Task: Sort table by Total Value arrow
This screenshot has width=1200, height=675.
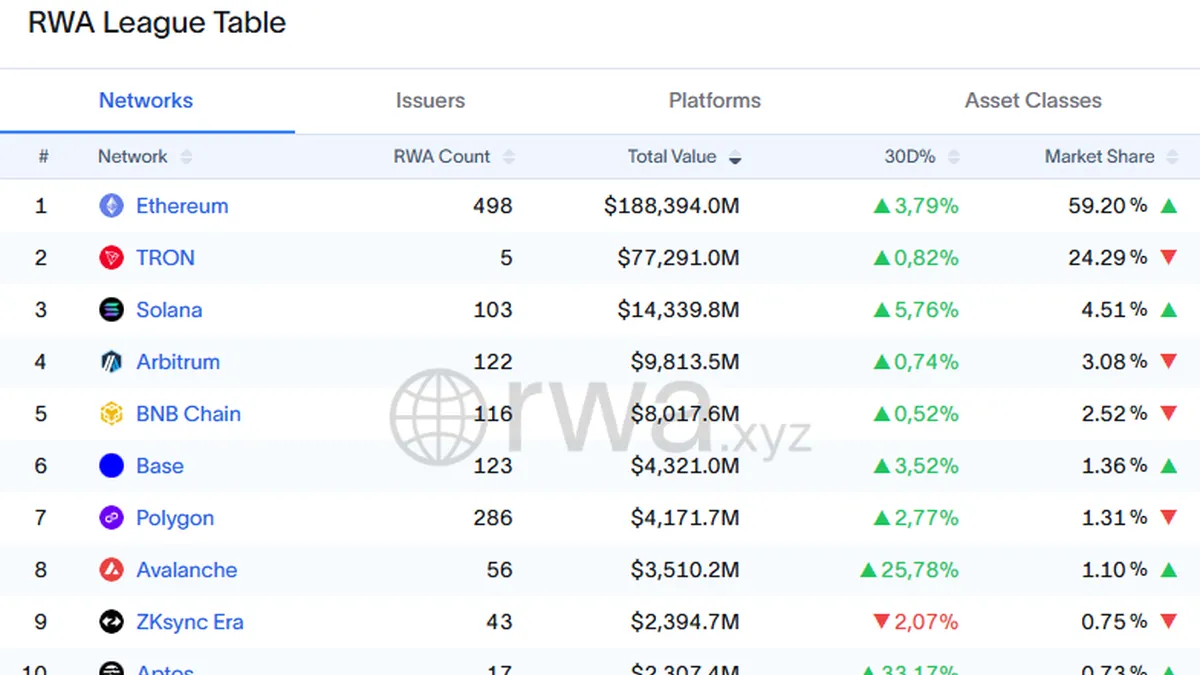Action: tap(735, 158)
